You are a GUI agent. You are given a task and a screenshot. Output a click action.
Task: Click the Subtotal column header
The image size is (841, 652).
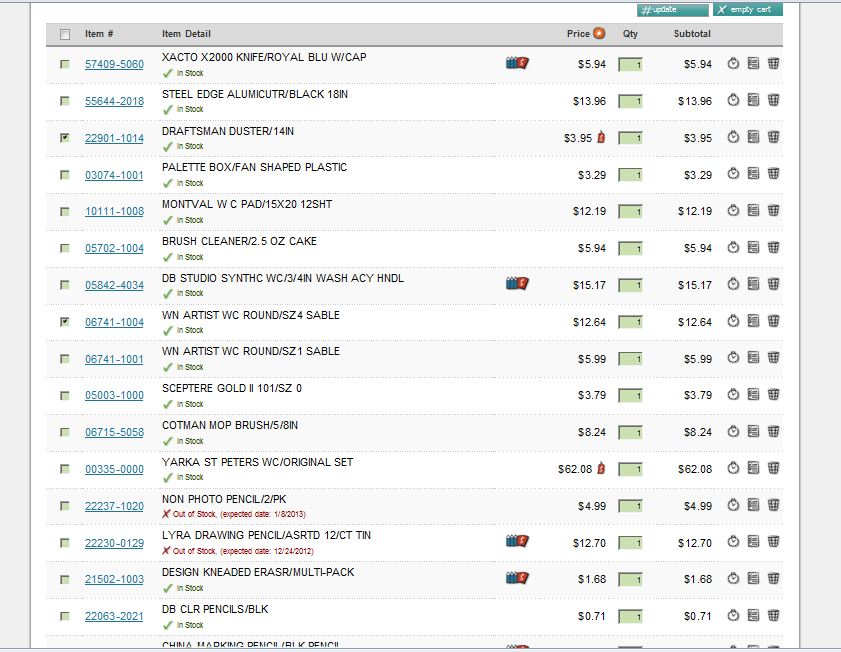click(x=692, y=34)
